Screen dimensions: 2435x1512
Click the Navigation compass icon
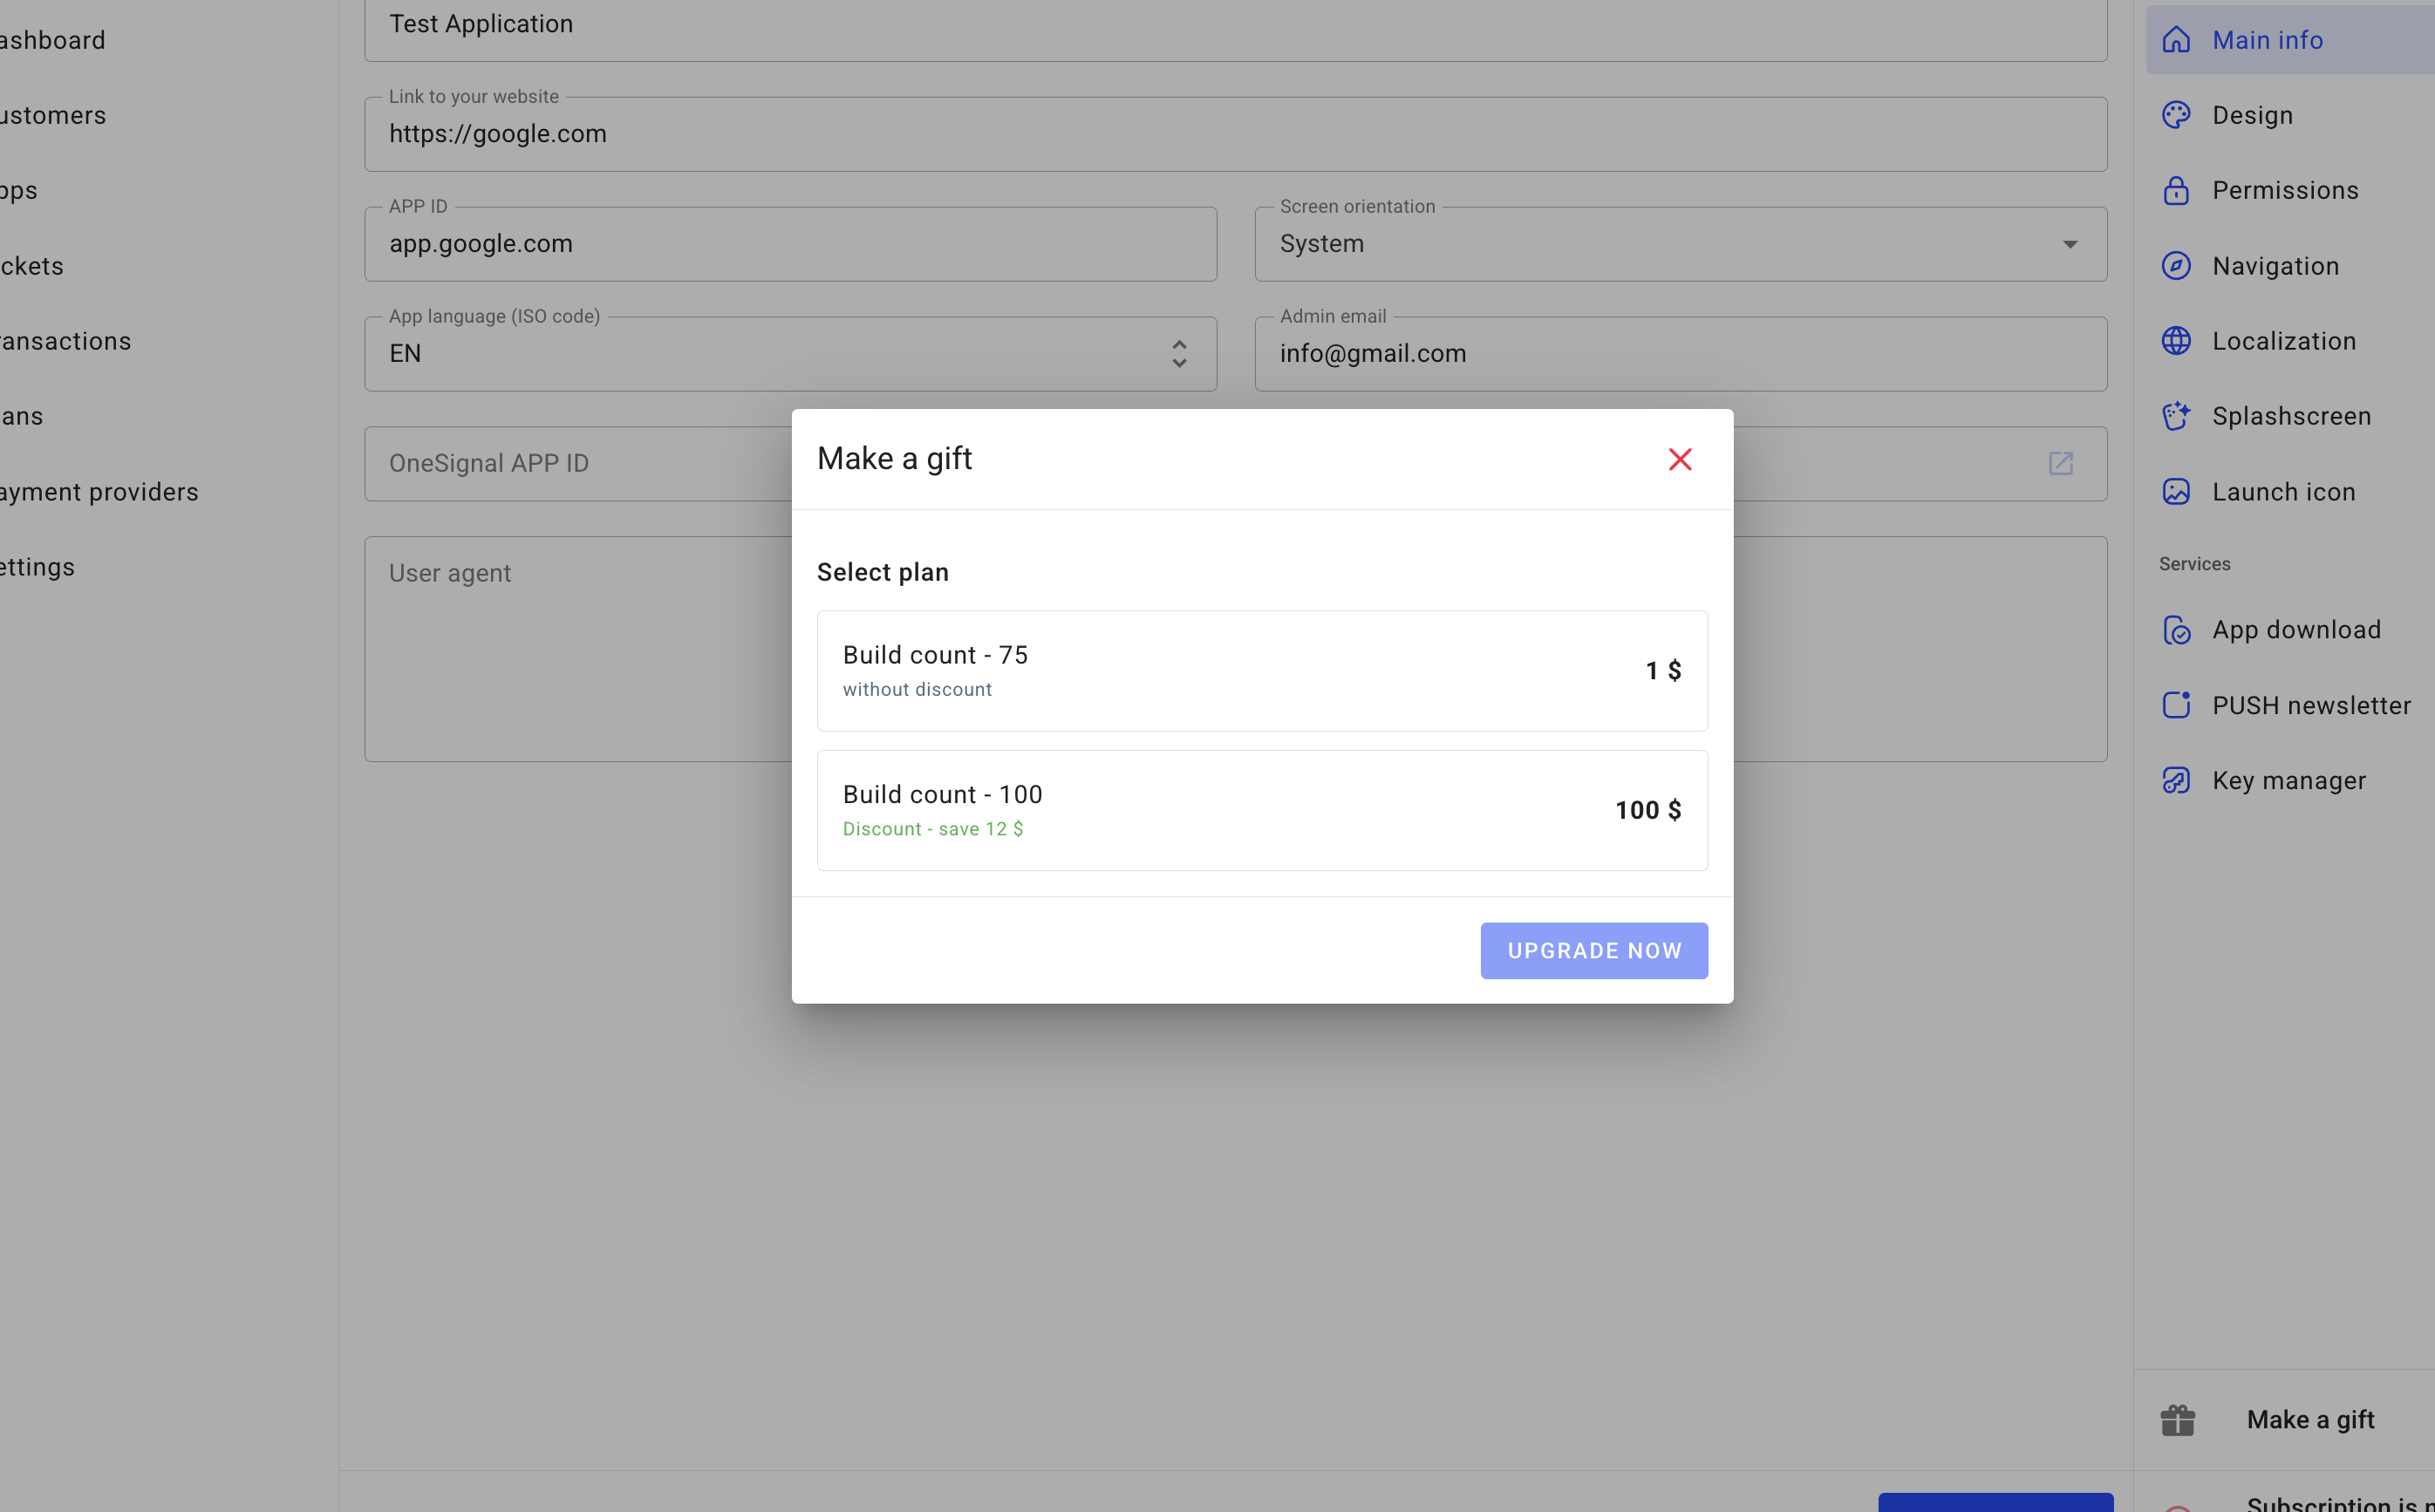pos(2175,266)
